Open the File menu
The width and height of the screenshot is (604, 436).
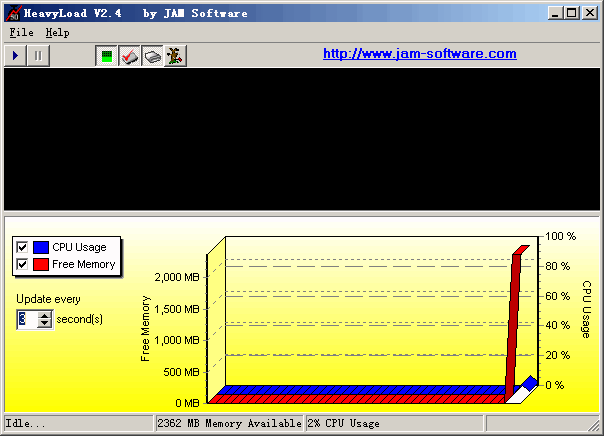click(21, 32)
